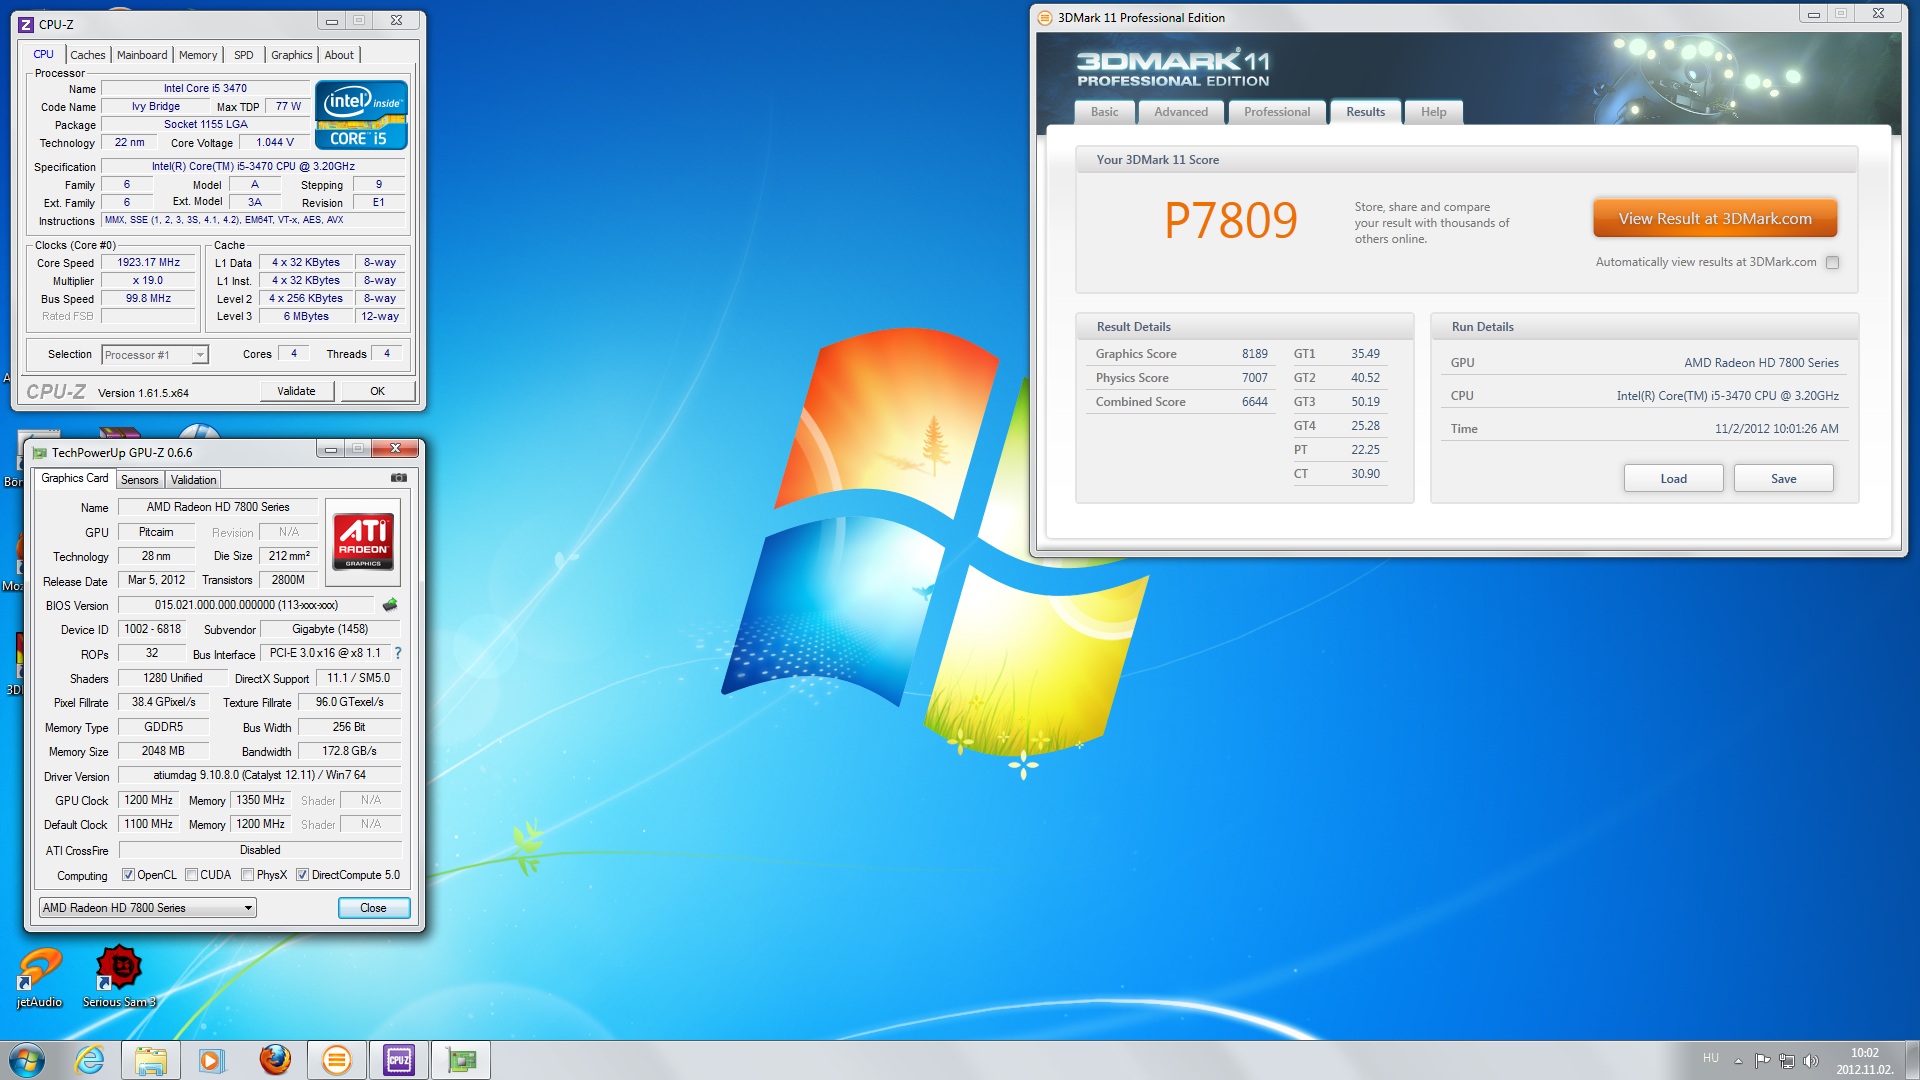
Task: Open Windows Media Player from taskbar
Action: 211,1060
